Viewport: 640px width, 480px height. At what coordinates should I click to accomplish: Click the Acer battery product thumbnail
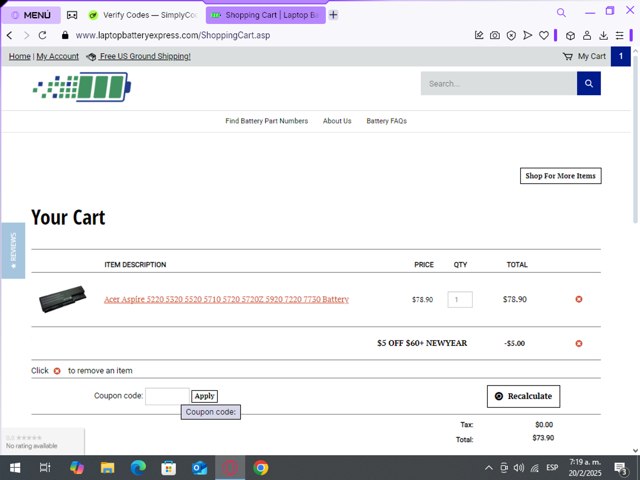62,299
